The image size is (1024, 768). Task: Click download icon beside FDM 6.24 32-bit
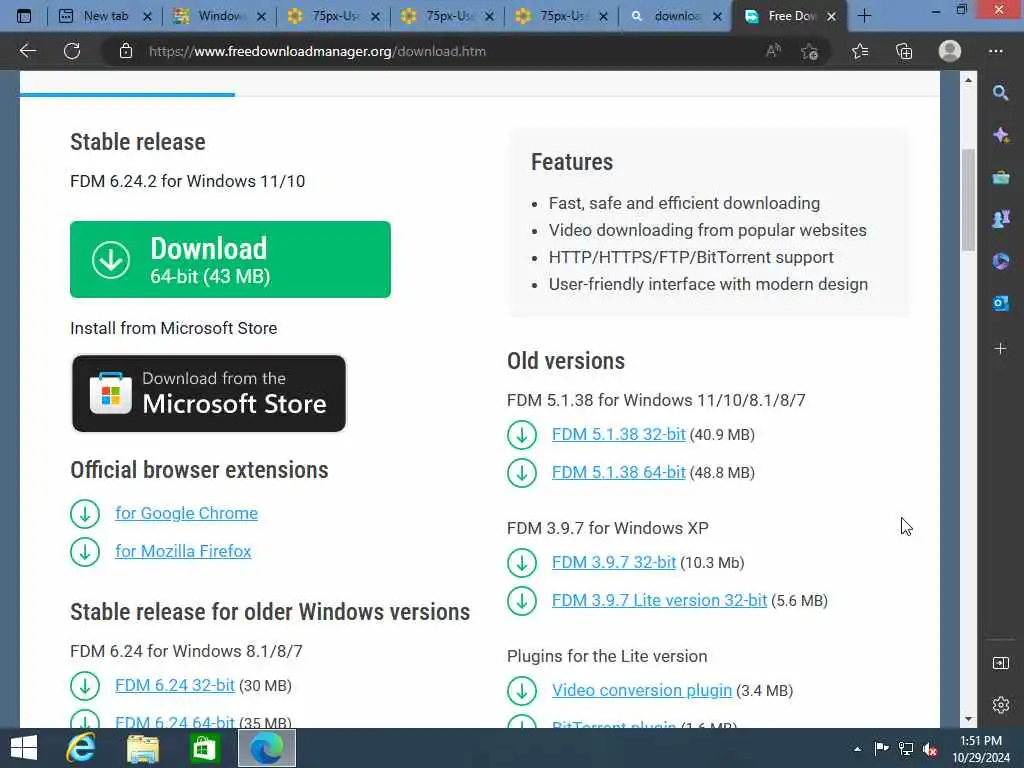85,686
